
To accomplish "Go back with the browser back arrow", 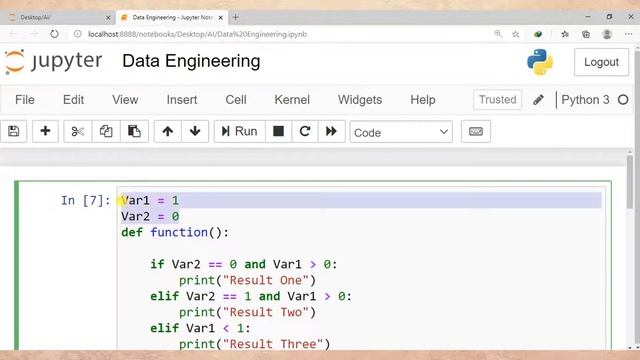I will [13, 34].
